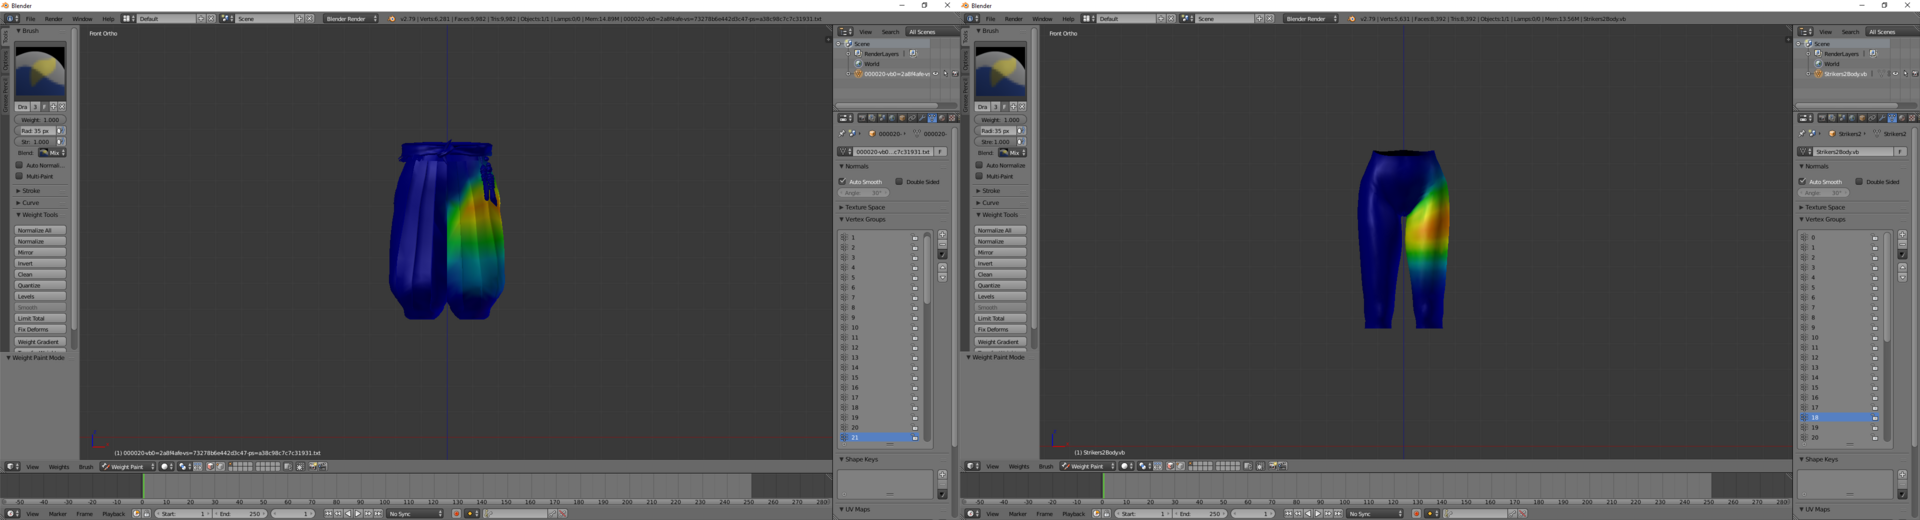
Task: Click the editor type icon in left window 3D view header
Action: (x=12, y=466)
